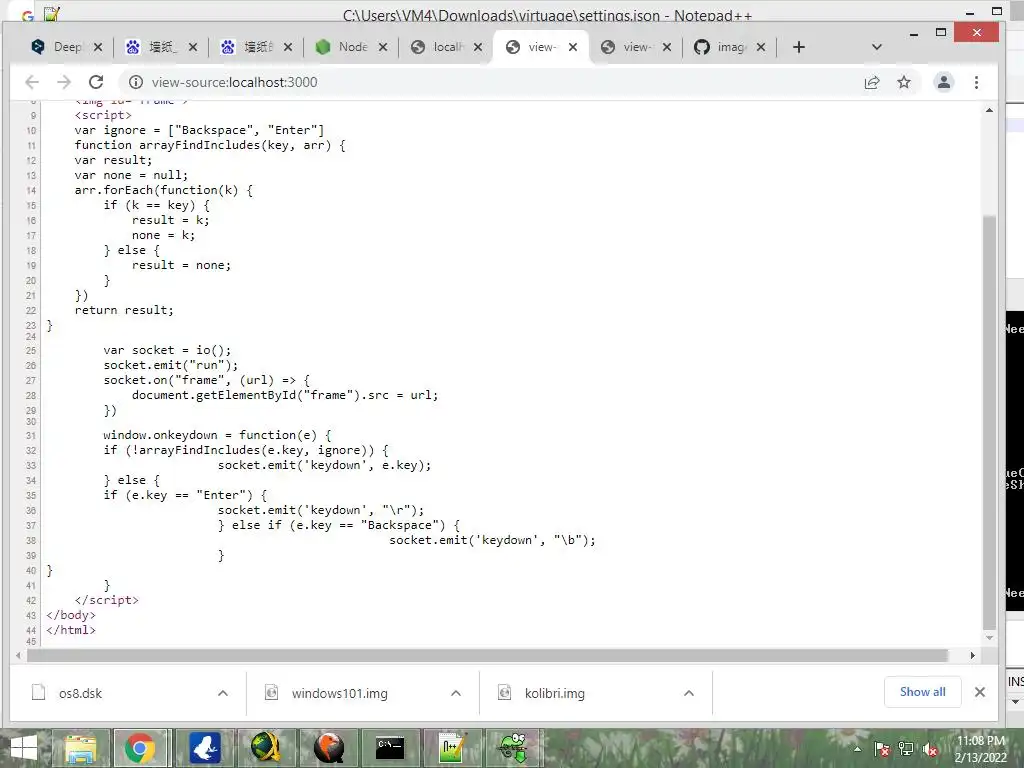Screen dimensions: 1024x768
Task: Click the muted volume tray icon
Action: pos(930,749)
